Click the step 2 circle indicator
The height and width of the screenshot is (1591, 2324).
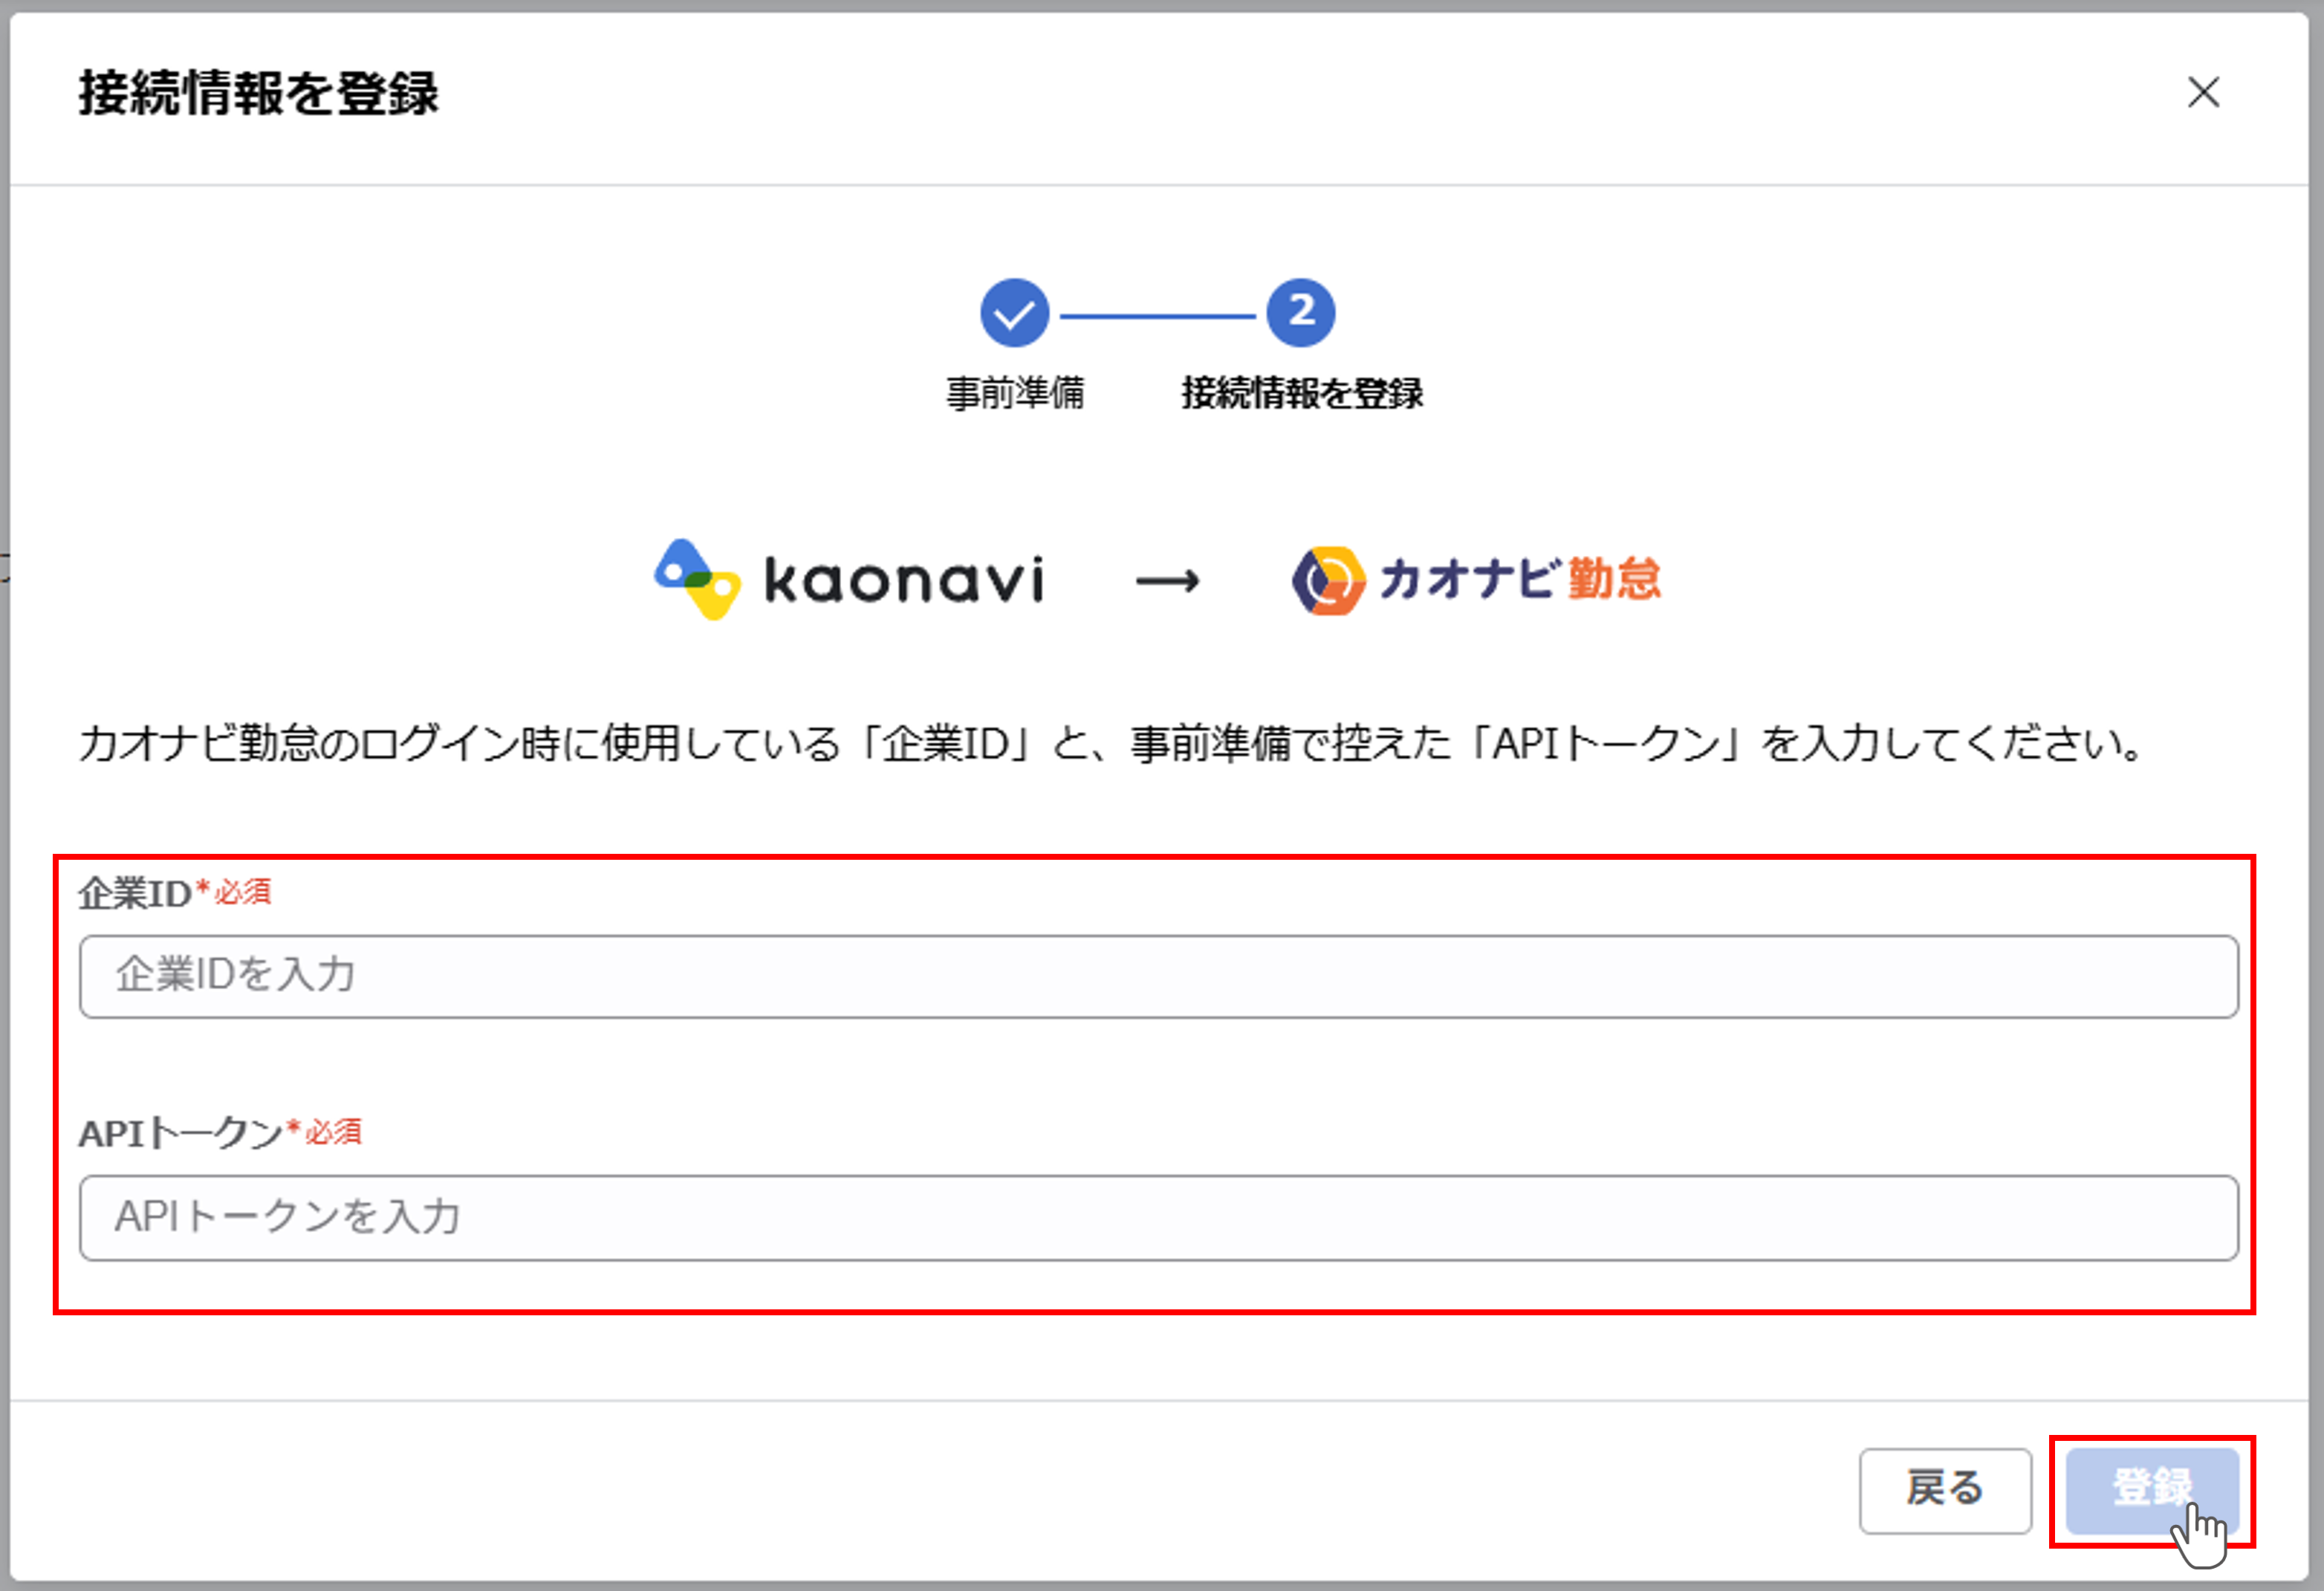coord(1300,313)
